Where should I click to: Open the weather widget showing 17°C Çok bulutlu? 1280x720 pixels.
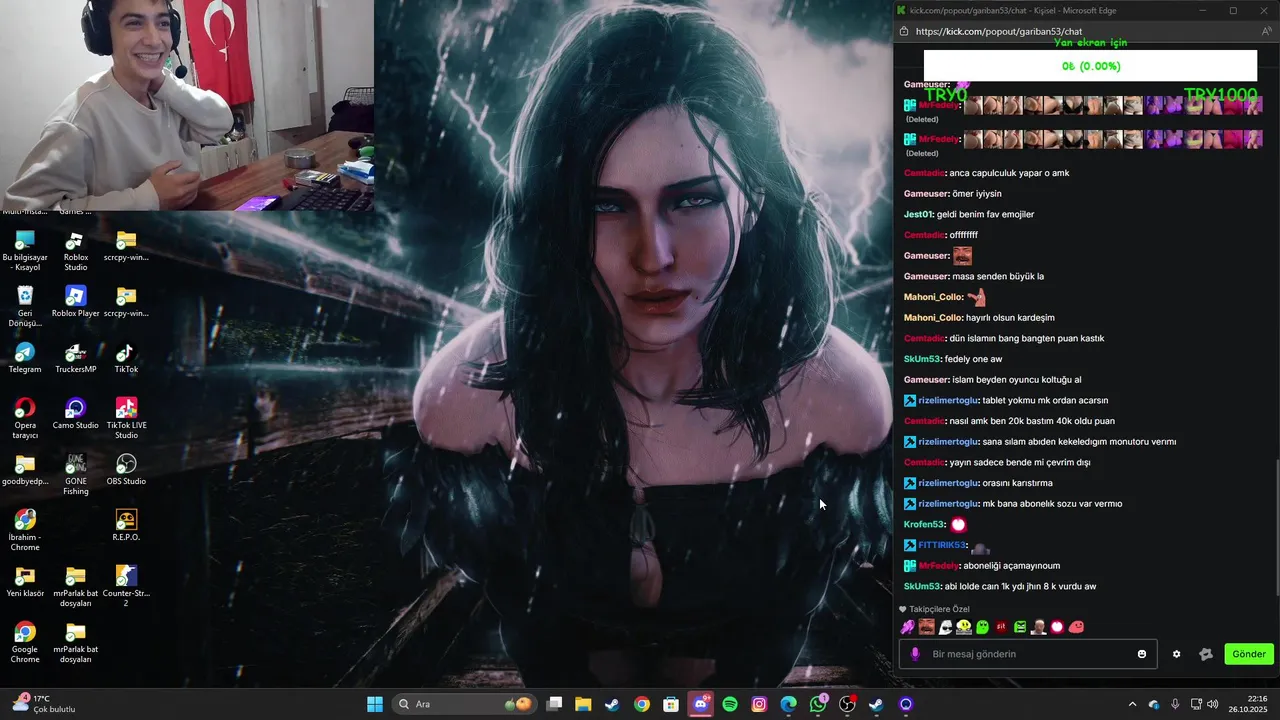42,704
